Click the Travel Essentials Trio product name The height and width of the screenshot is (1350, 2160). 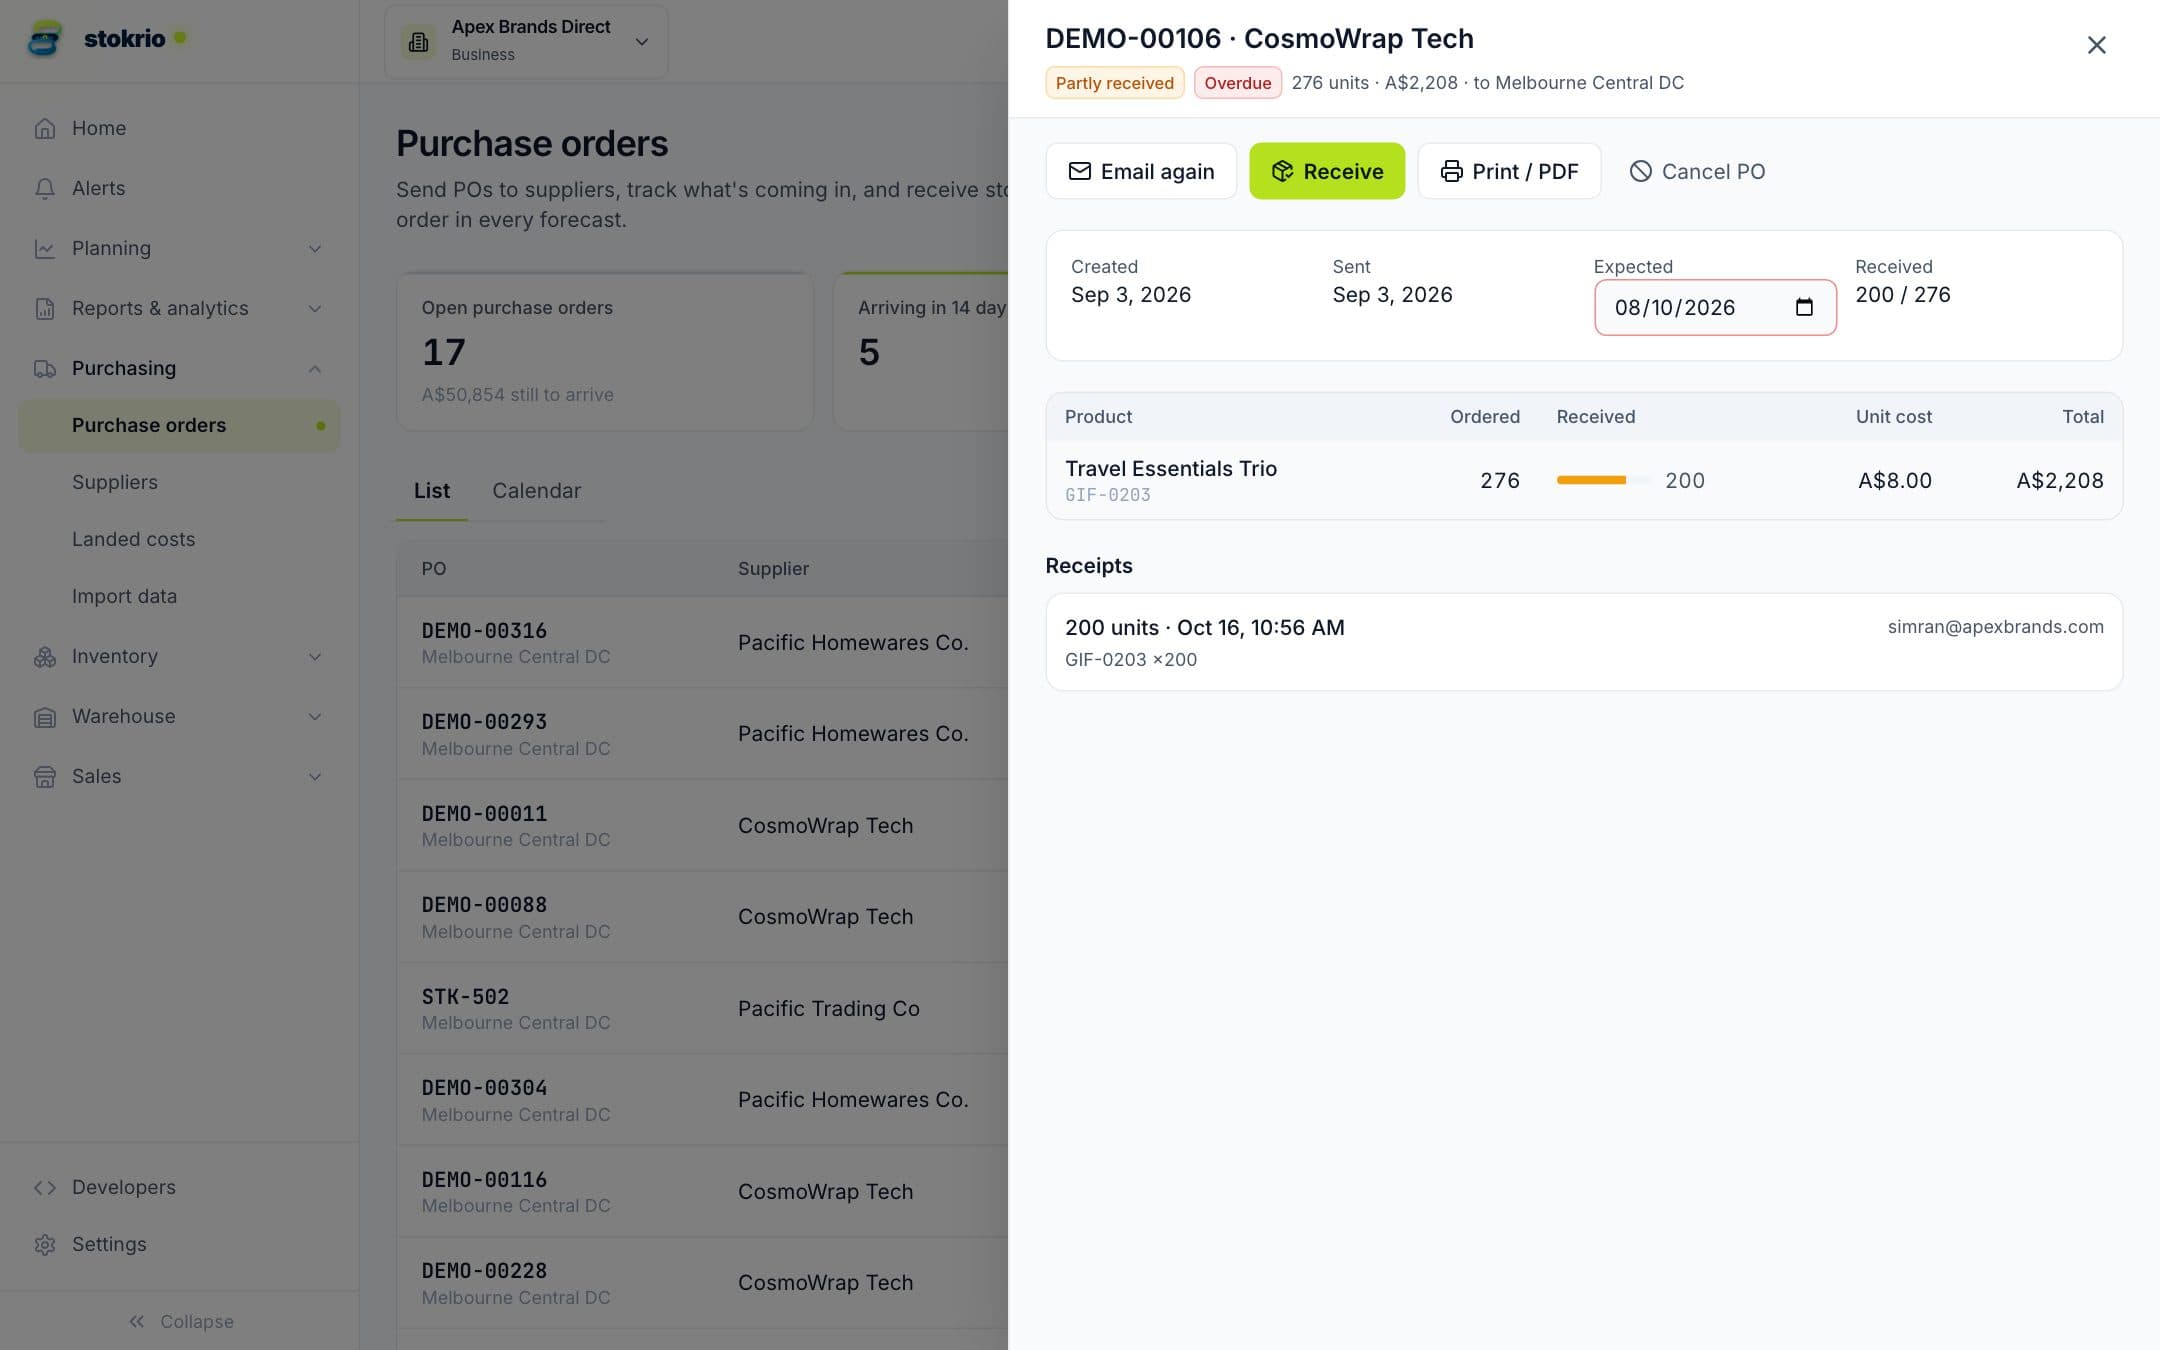[1171, 468]
